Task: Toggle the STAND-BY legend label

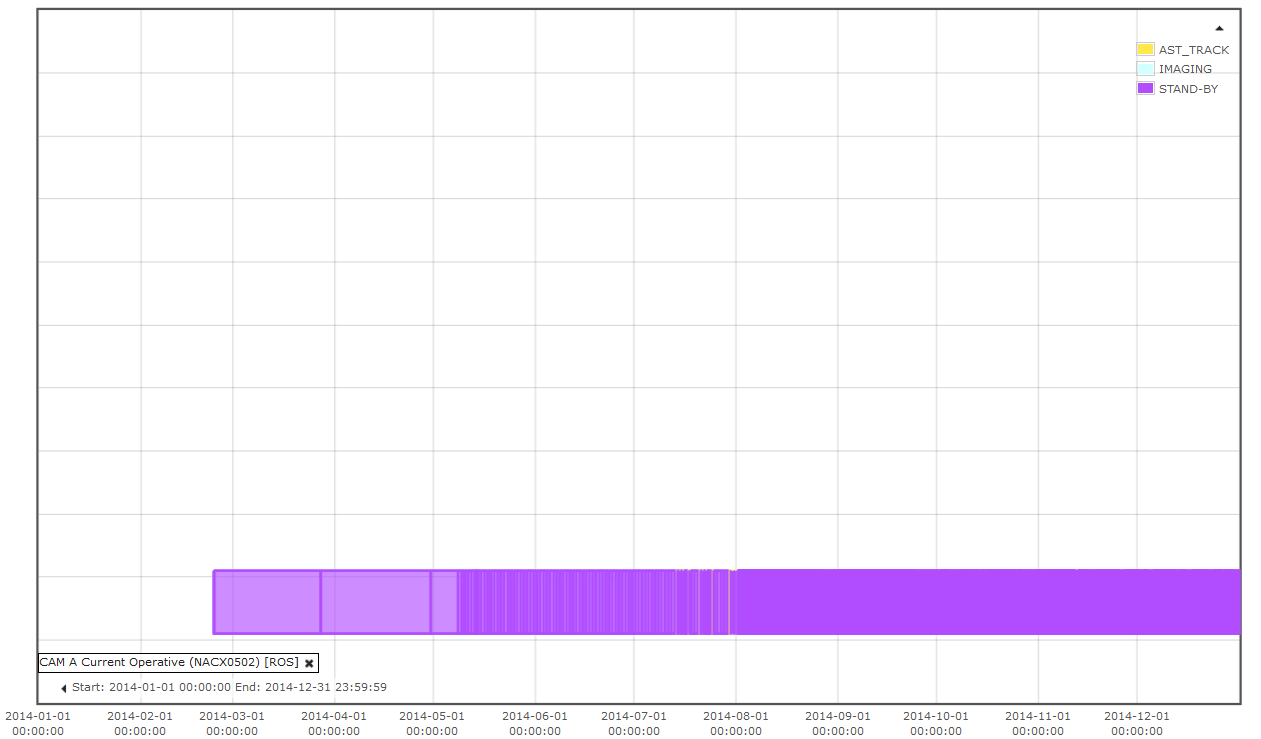Action: (1188, 89)
